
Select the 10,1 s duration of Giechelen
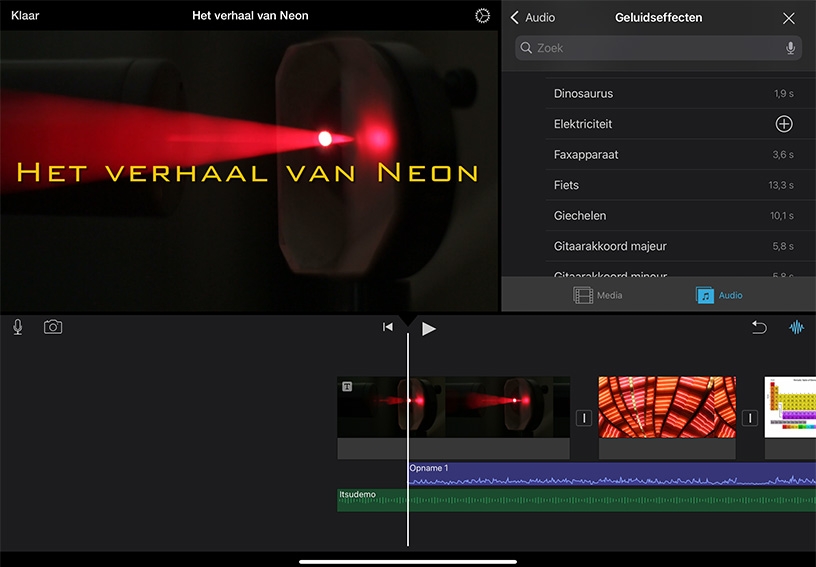point(782,215)
